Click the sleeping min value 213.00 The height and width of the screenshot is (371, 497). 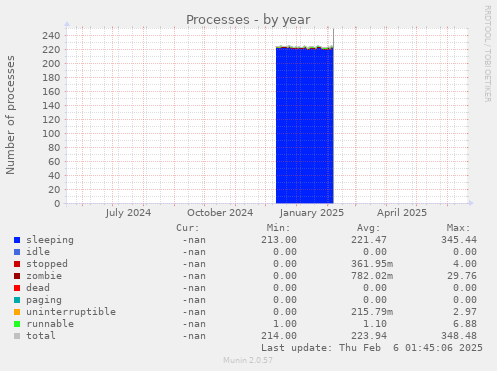pos(279,240)
